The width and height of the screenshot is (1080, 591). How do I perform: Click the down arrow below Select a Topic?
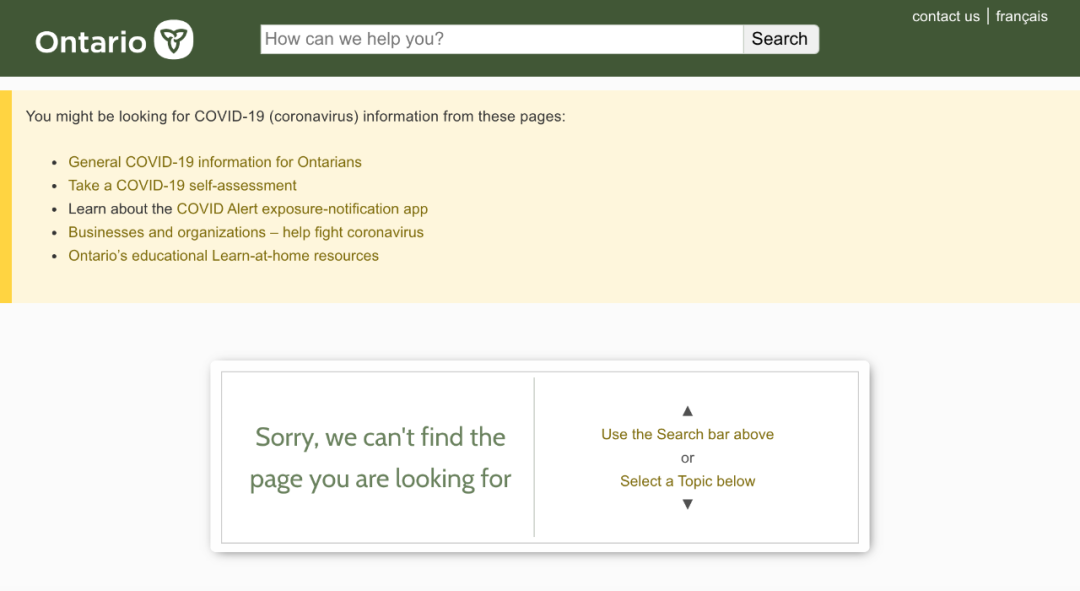(x=687, y=504)
